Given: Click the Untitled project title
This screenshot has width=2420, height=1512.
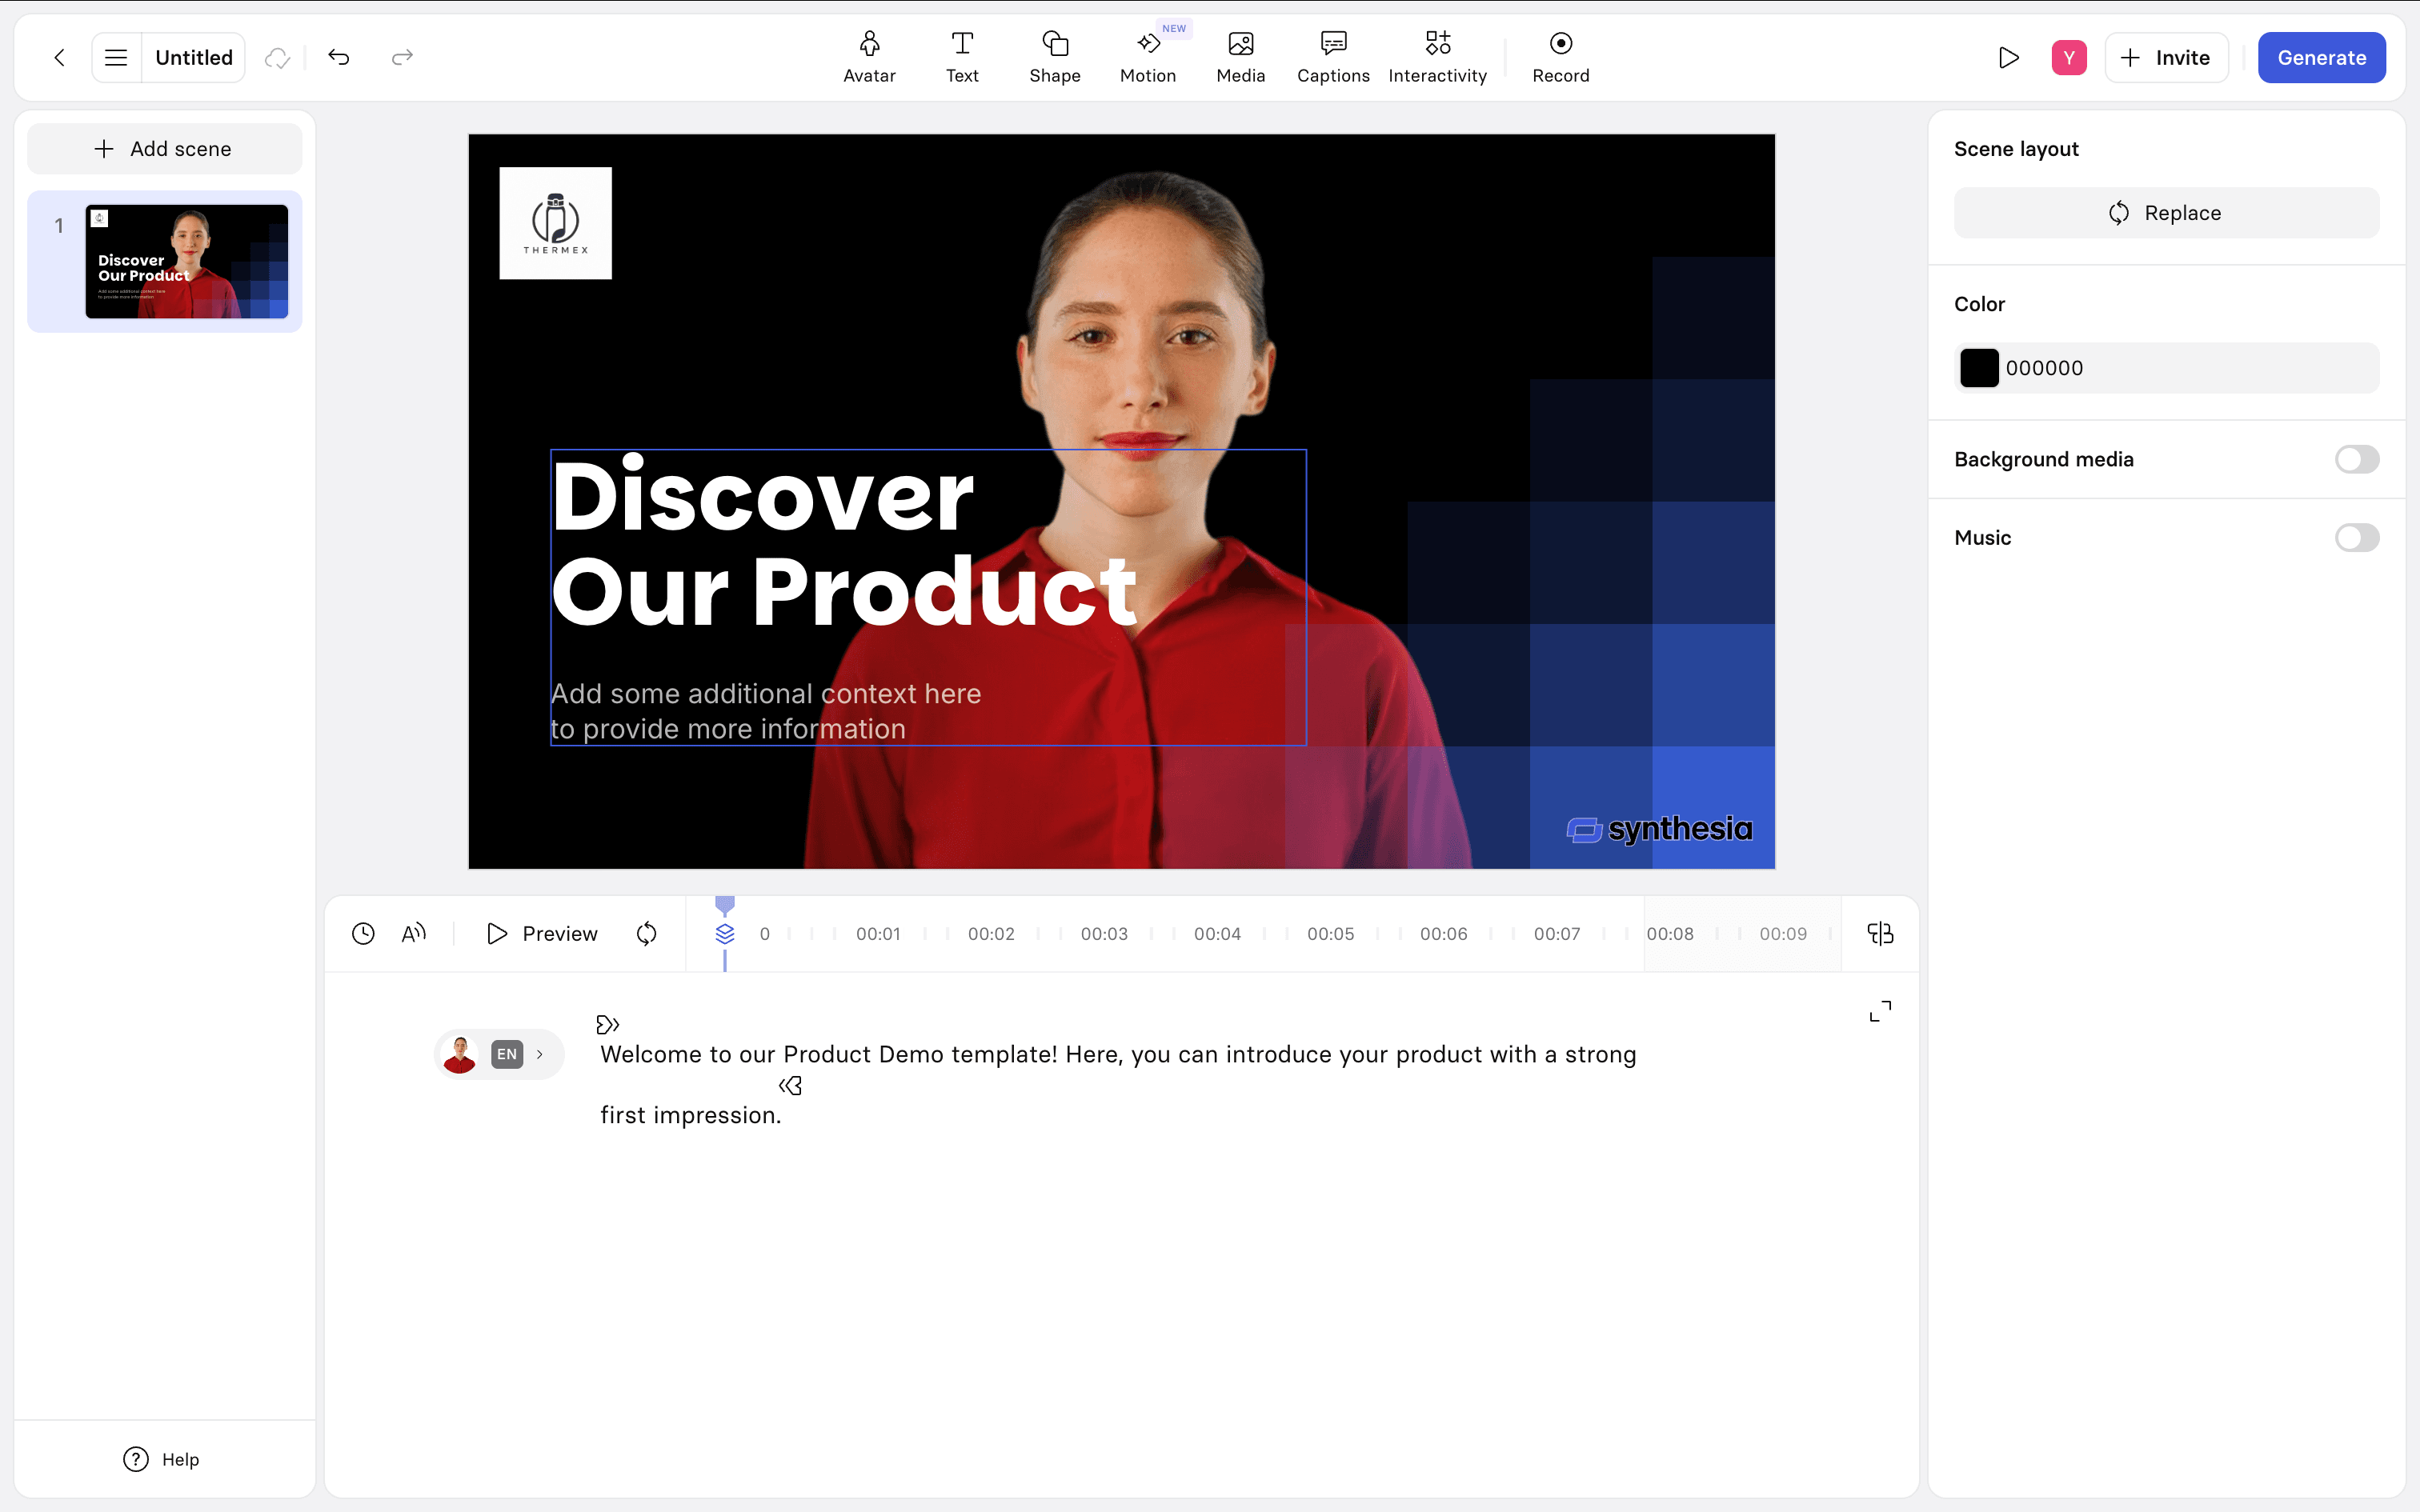Looking at the screenshot, I should pos(194,57).
